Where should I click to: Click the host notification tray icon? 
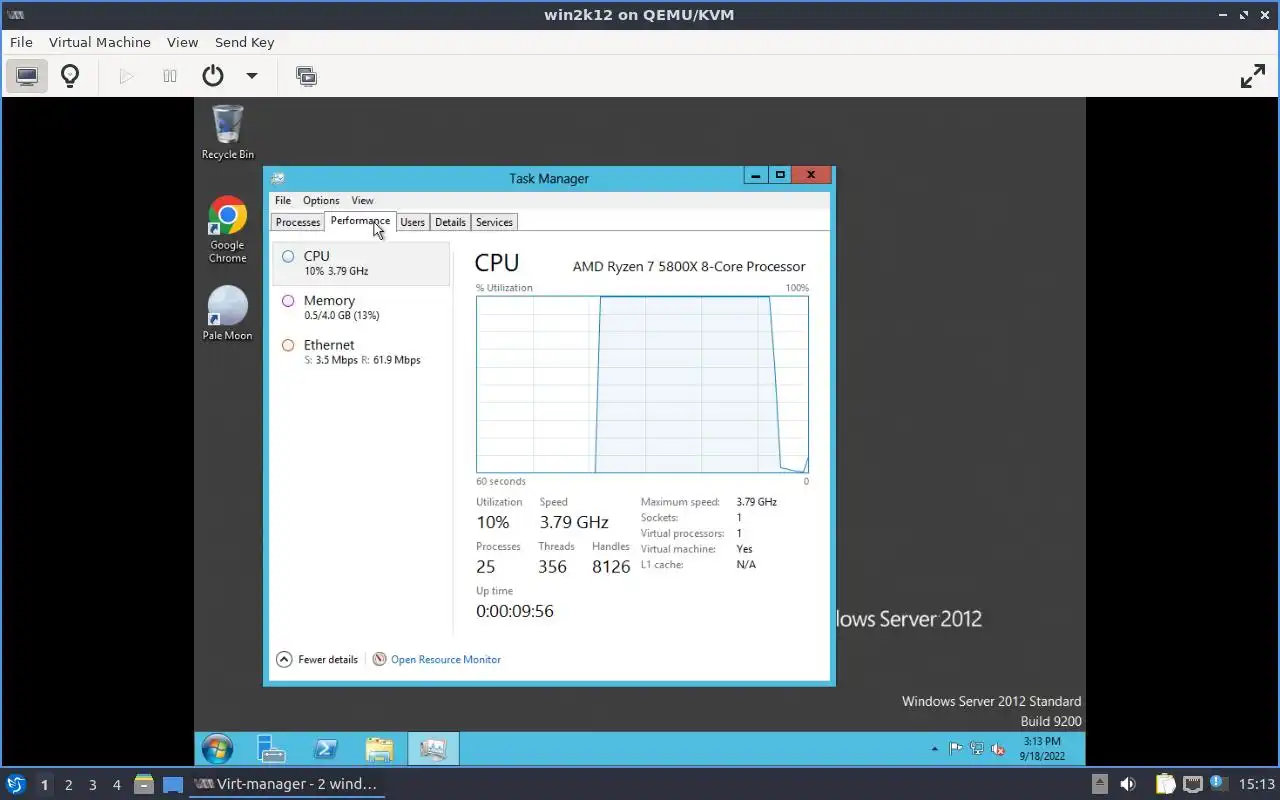(1218, 783)
